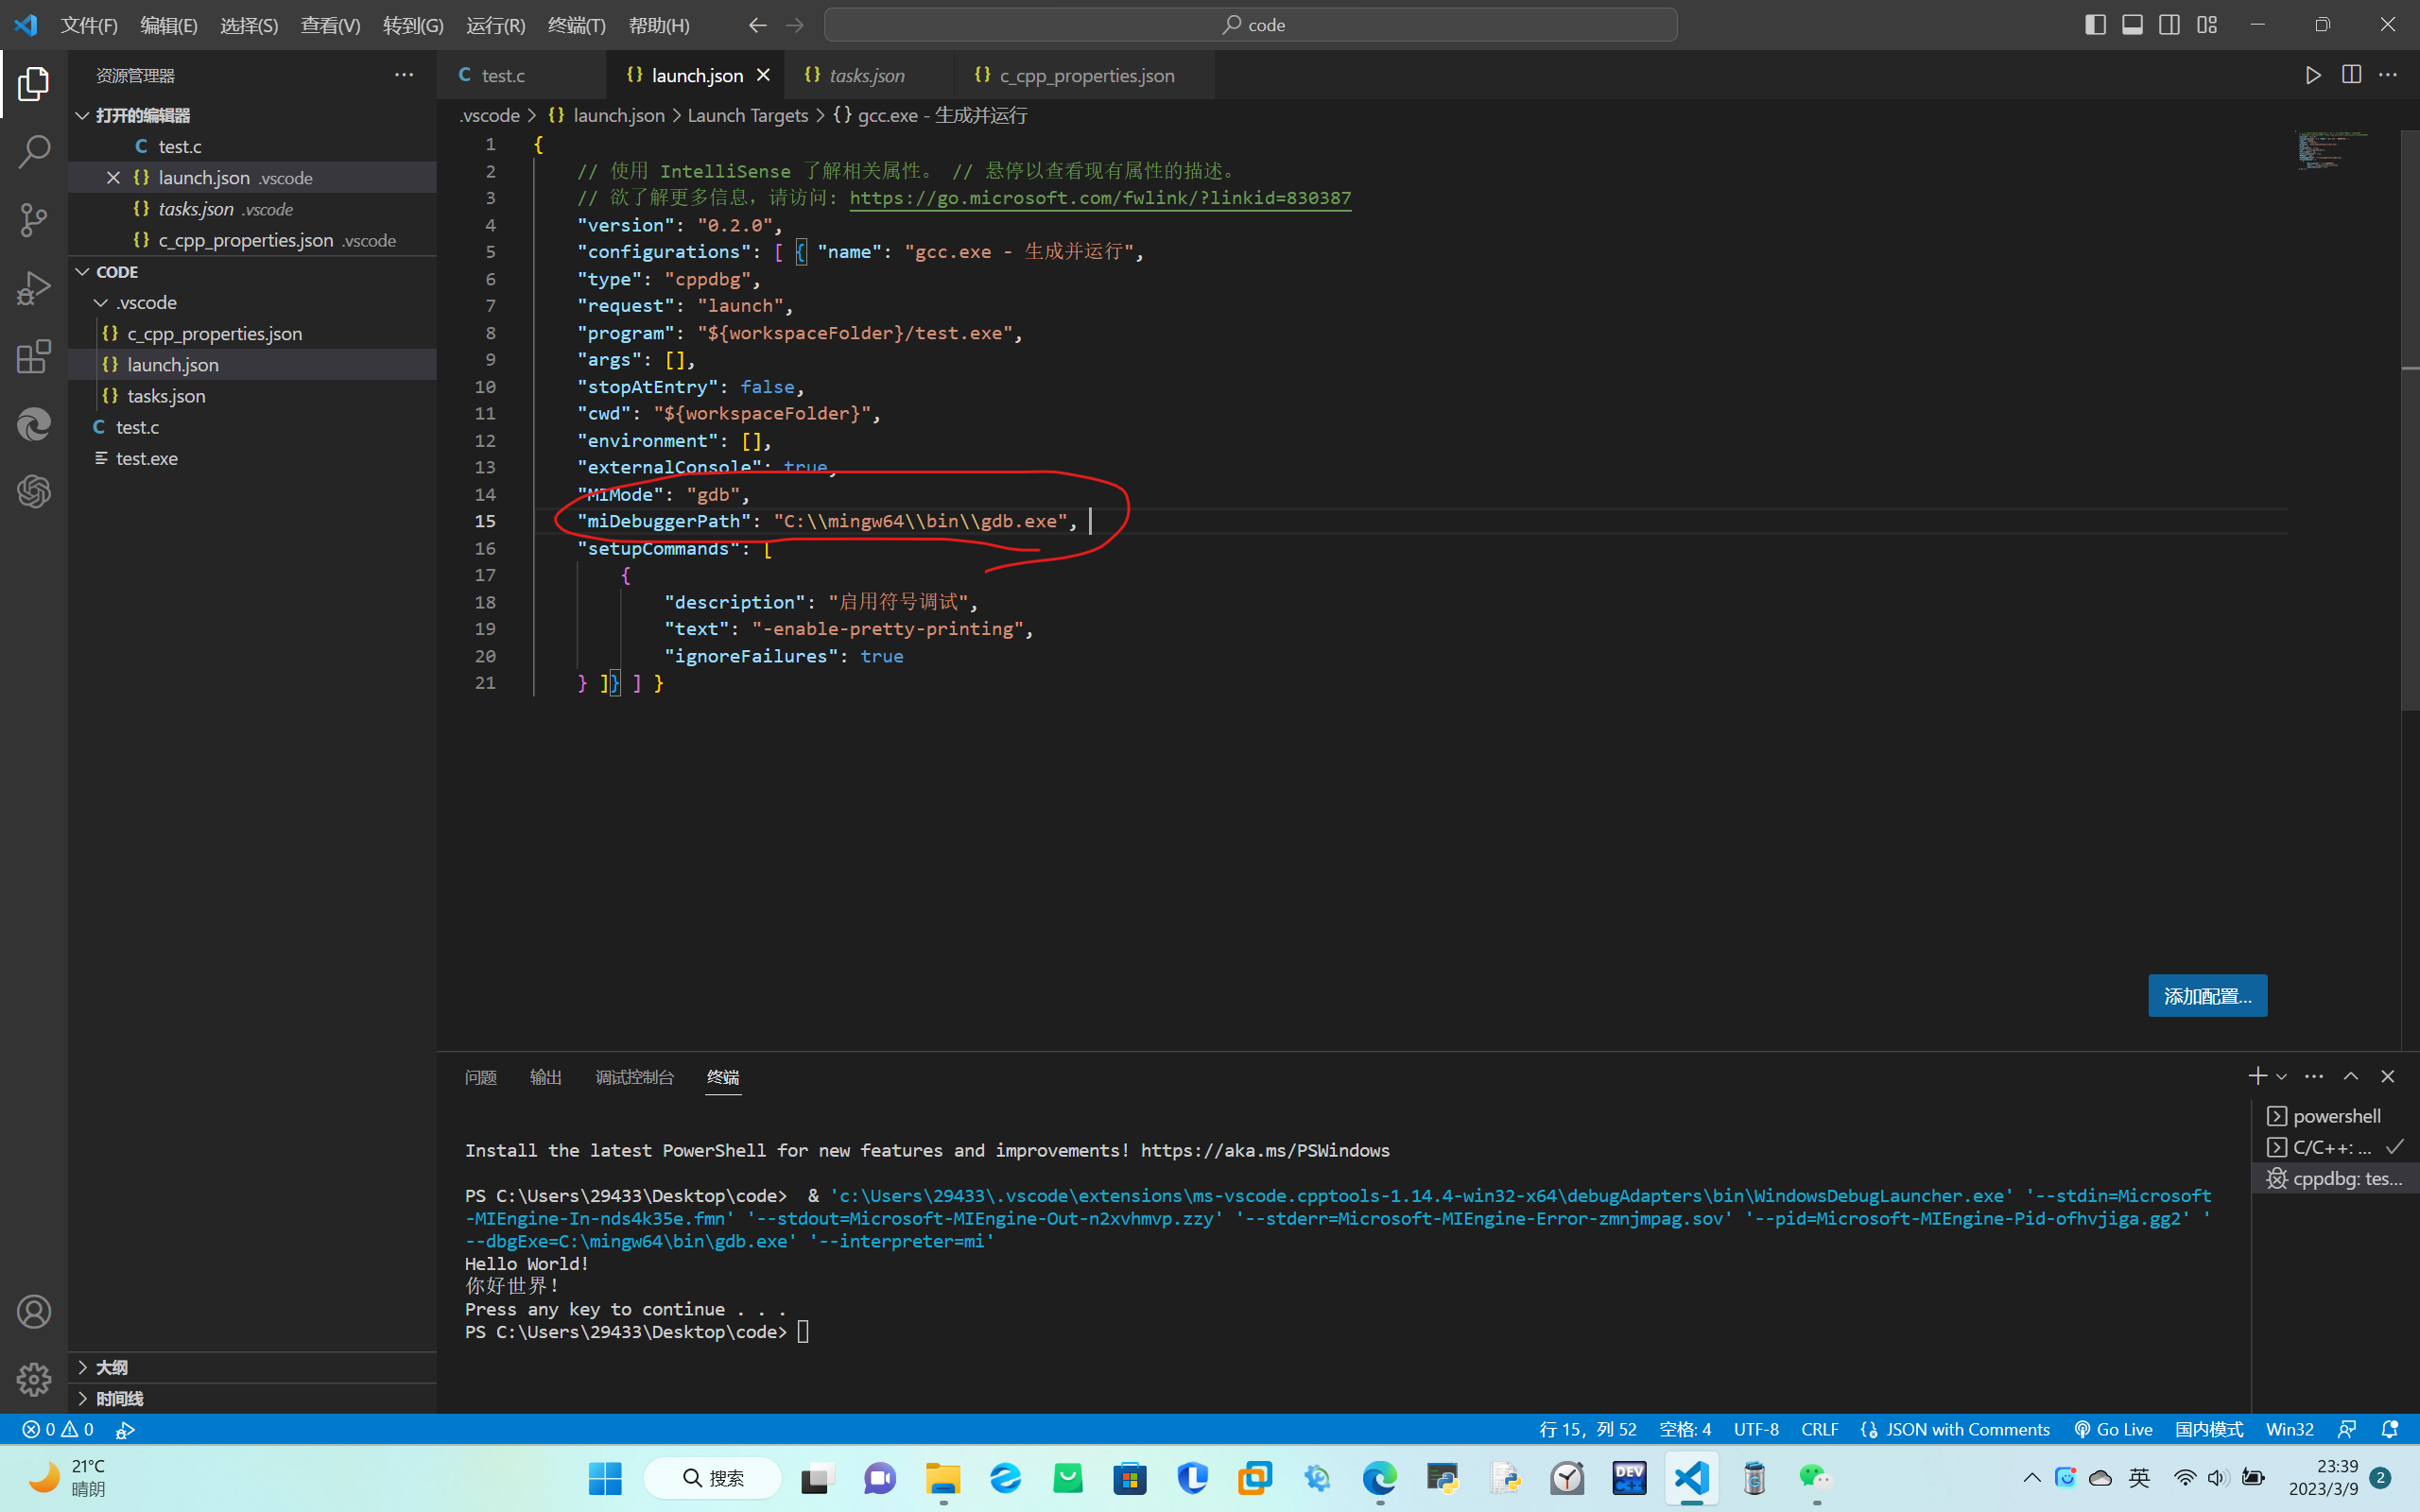The height and width of the screenshot is (1512, 2420).
Task: Open Windows Start menu
Action: pyautogui.click(x=605, y=1478)
